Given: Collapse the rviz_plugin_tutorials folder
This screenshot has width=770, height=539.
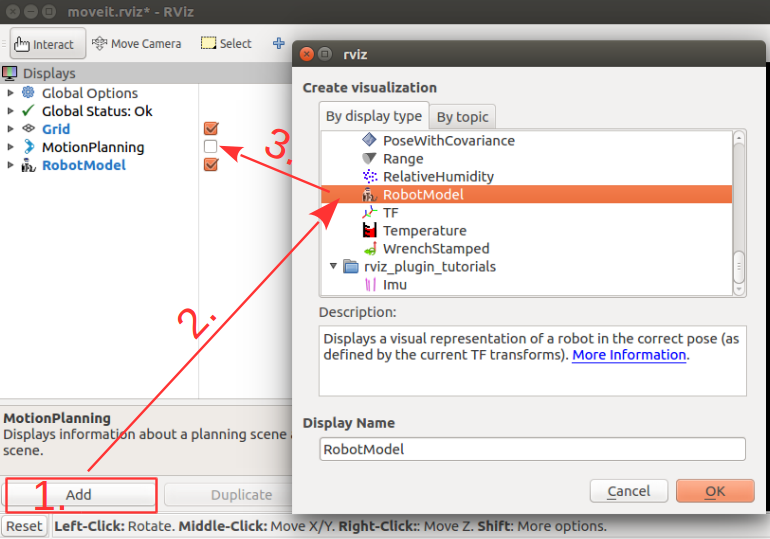Looking at the screenshot, I should point(333,267).
